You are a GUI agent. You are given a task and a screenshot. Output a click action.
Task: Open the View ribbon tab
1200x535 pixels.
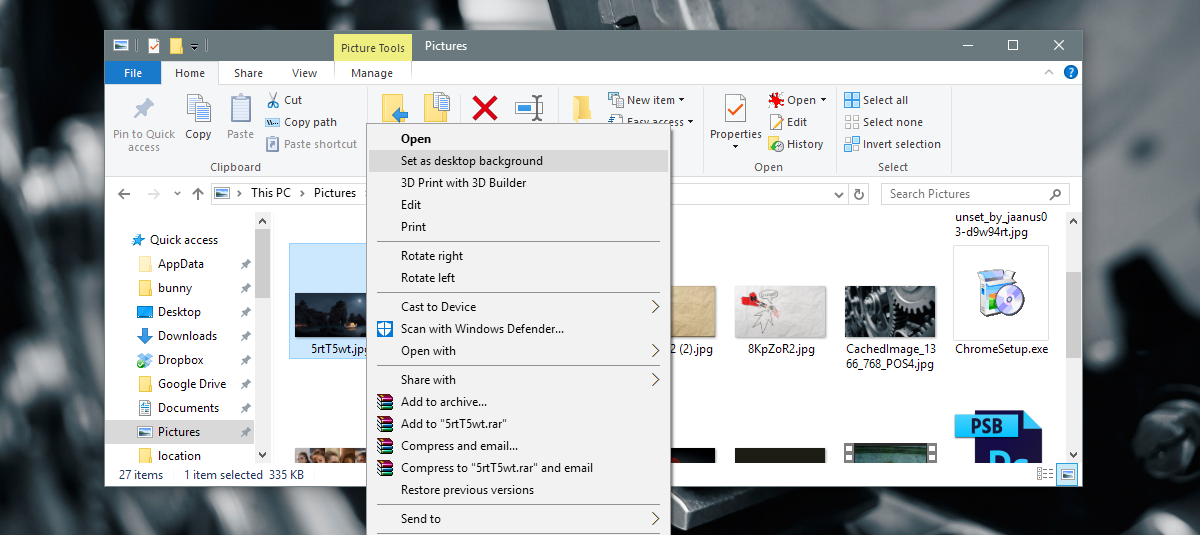click(304, 73)
